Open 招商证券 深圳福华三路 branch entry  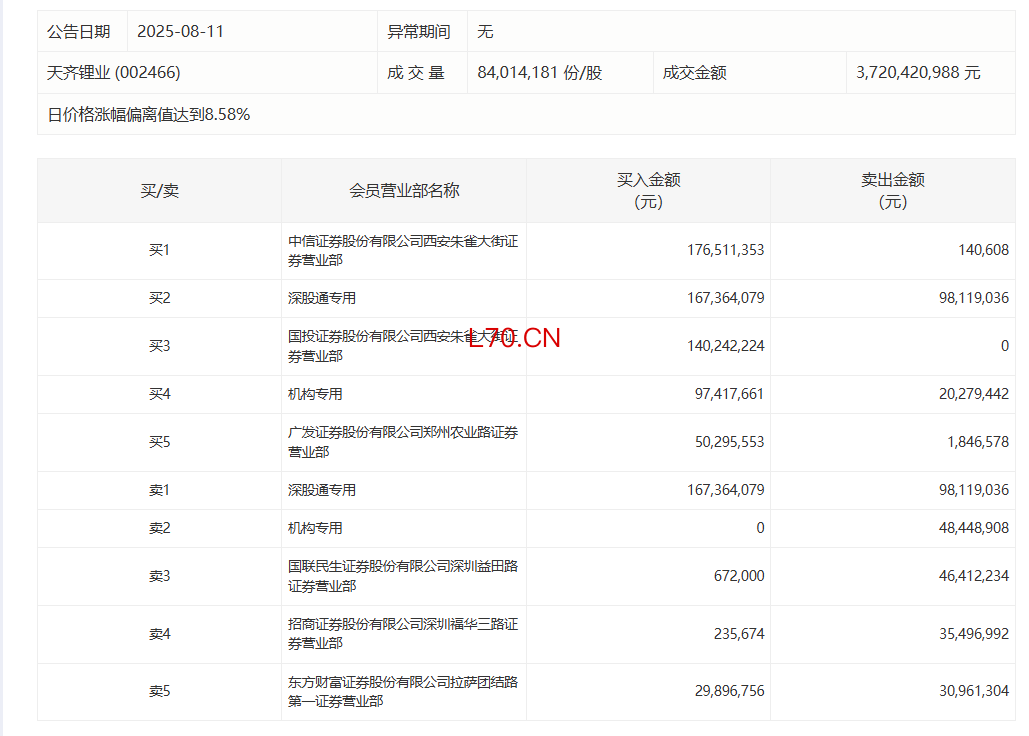[x=403, y=634]
